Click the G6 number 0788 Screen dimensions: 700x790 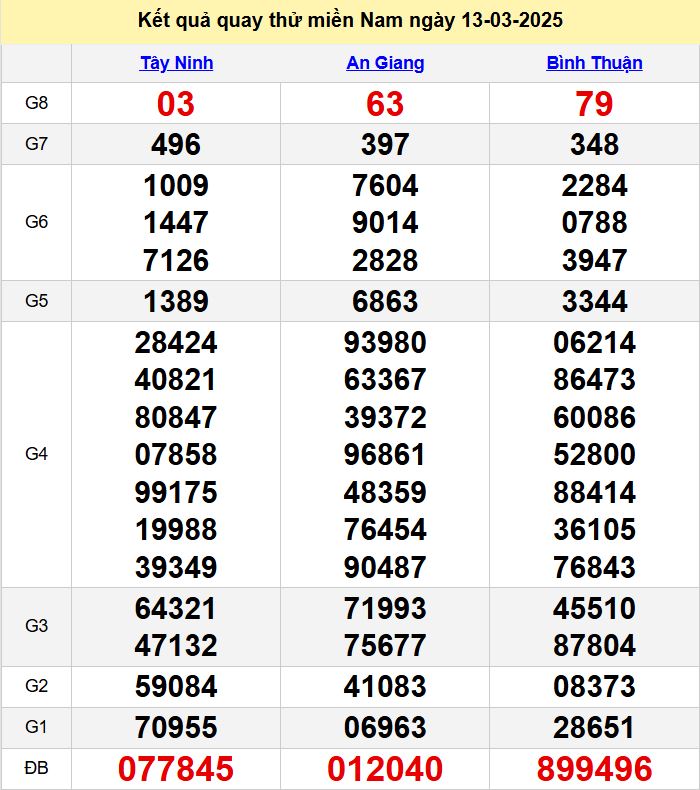(594, 223)
